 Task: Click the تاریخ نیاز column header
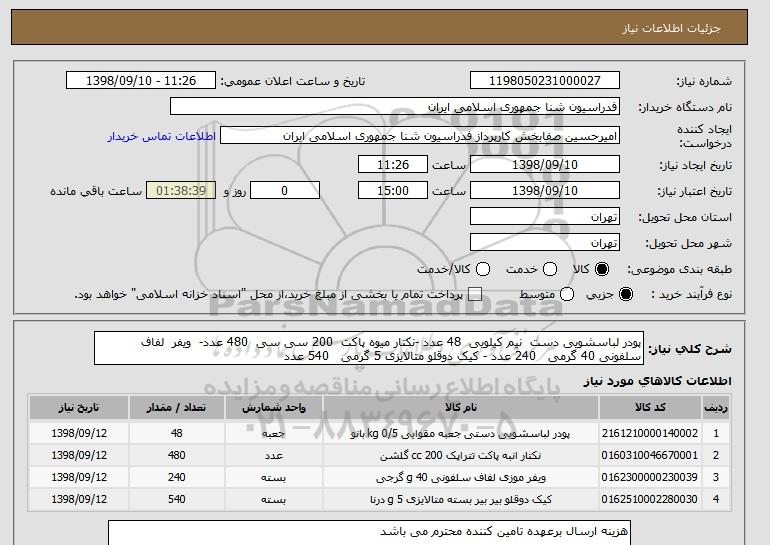pyautogui.click(x=79, y=408)
